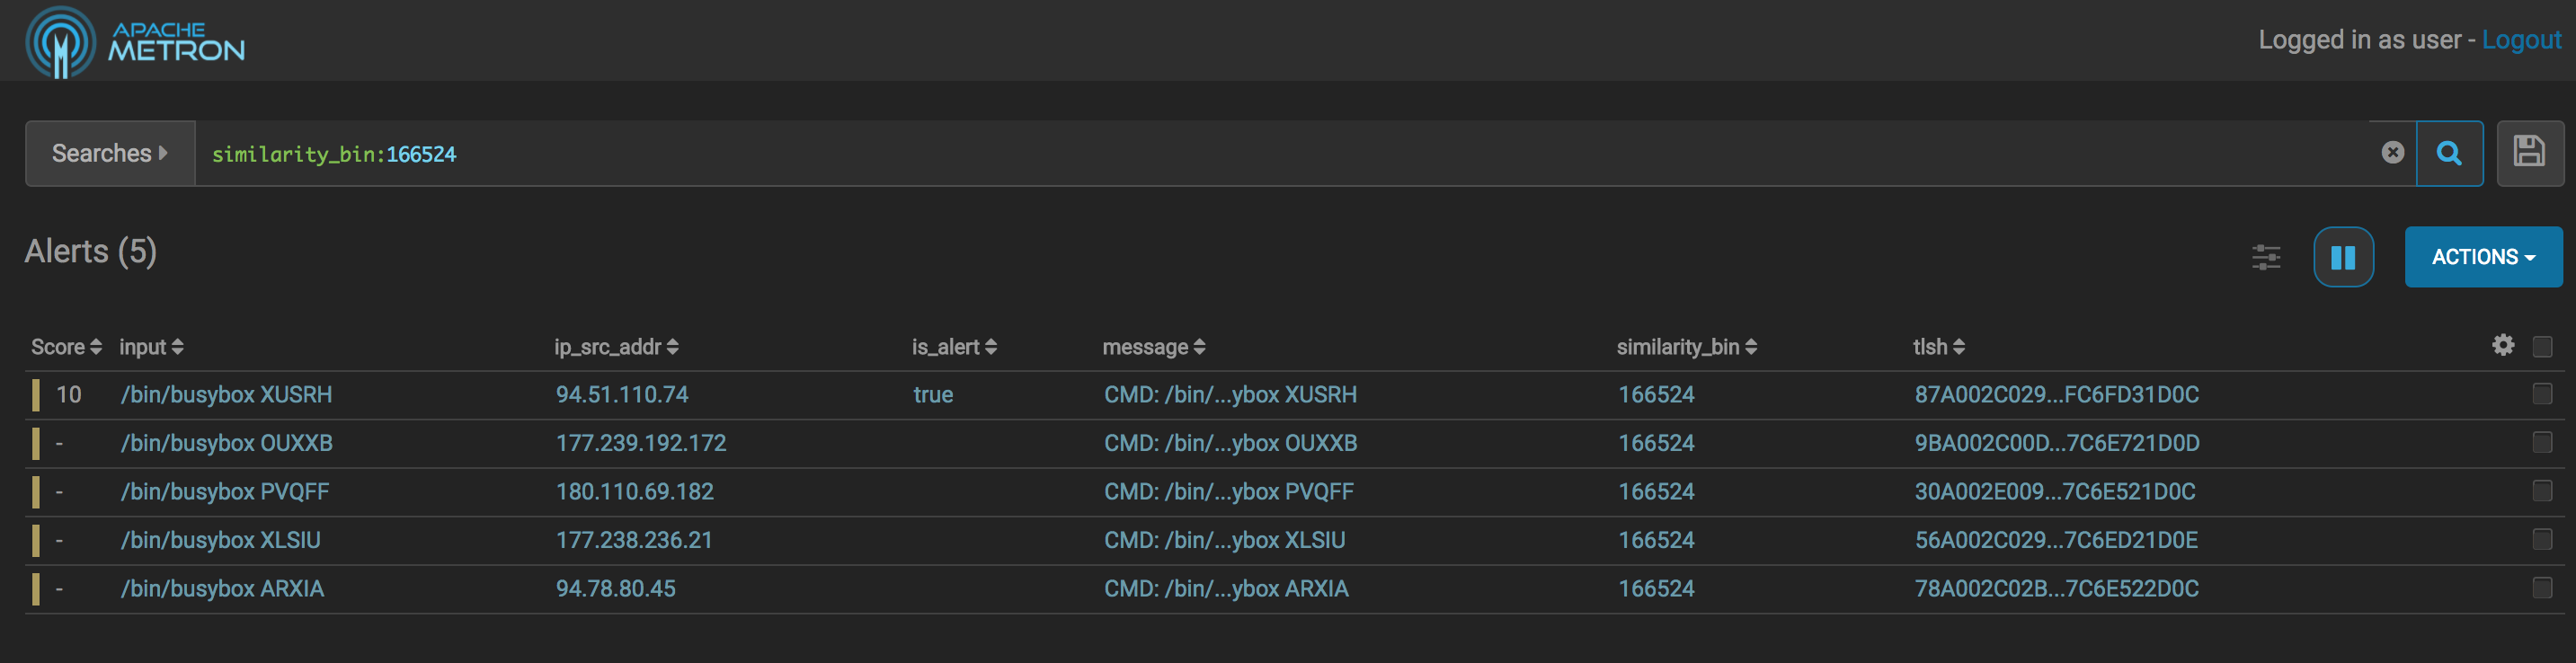The width and height of the screenshot is (2576, 663).
Task: Pause automatic alert refresh
Action: pyautogui.click(x=2343, y=257)
